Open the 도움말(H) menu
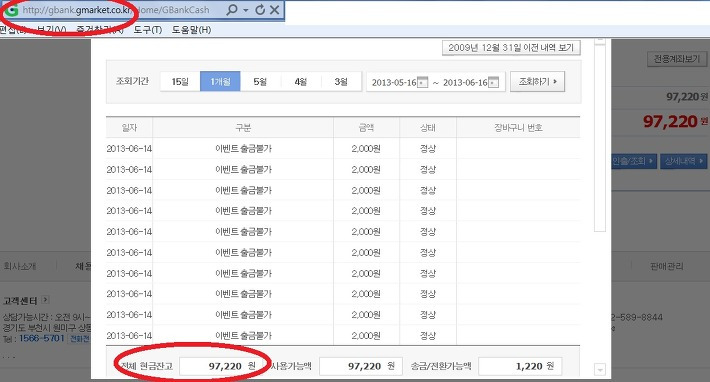This screenshot has height=382, width=710. tap(191, 30)
